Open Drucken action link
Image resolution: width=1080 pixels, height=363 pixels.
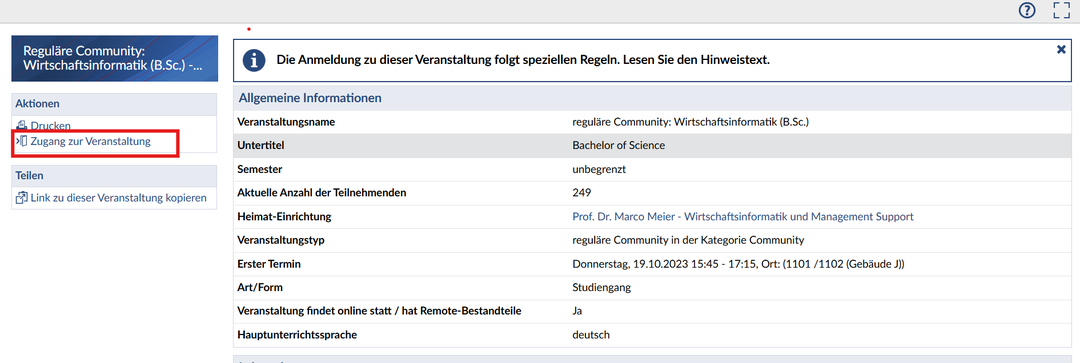[x=50, y=126]
